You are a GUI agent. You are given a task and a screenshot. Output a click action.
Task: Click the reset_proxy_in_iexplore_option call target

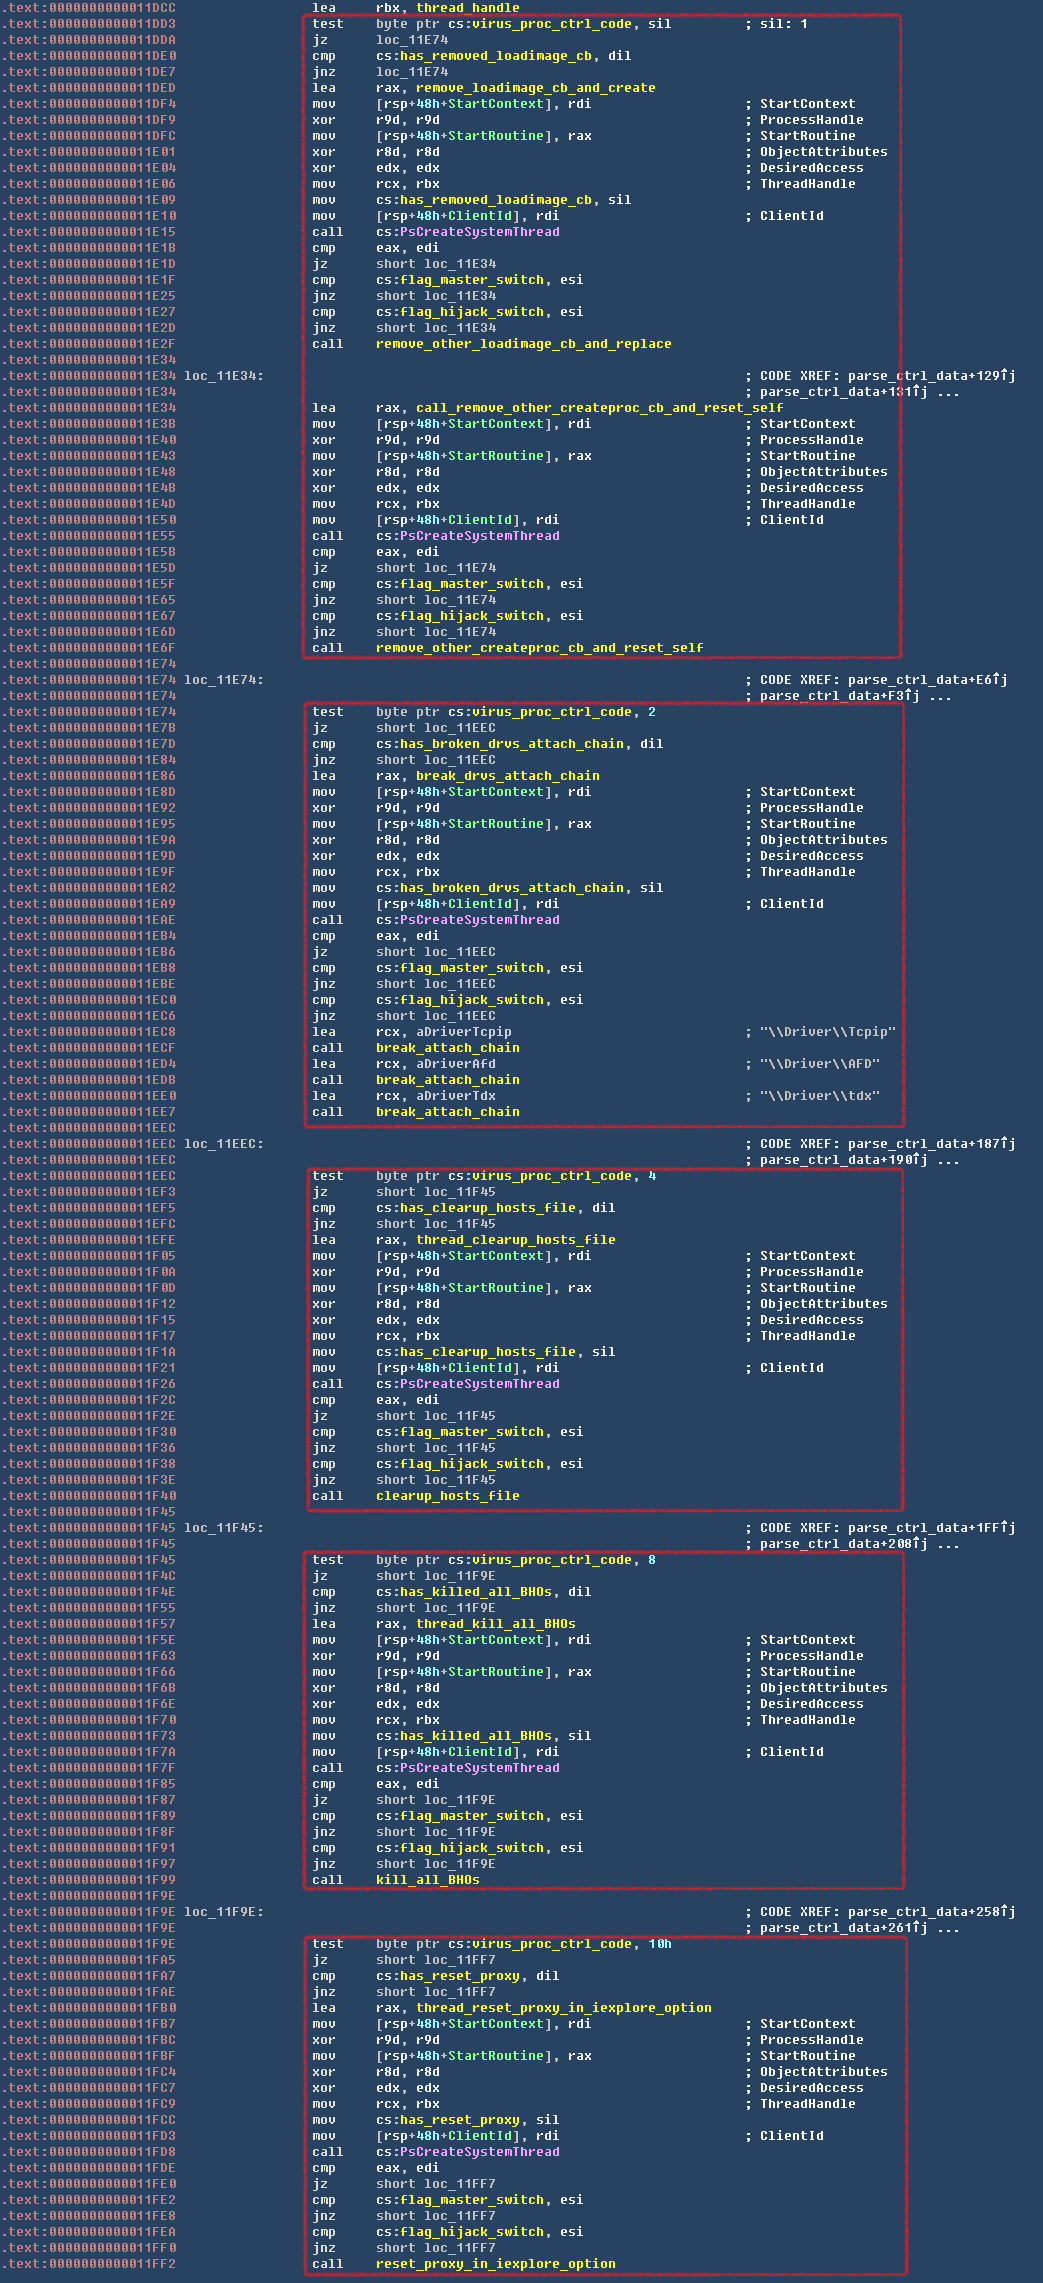(495, 2264)
